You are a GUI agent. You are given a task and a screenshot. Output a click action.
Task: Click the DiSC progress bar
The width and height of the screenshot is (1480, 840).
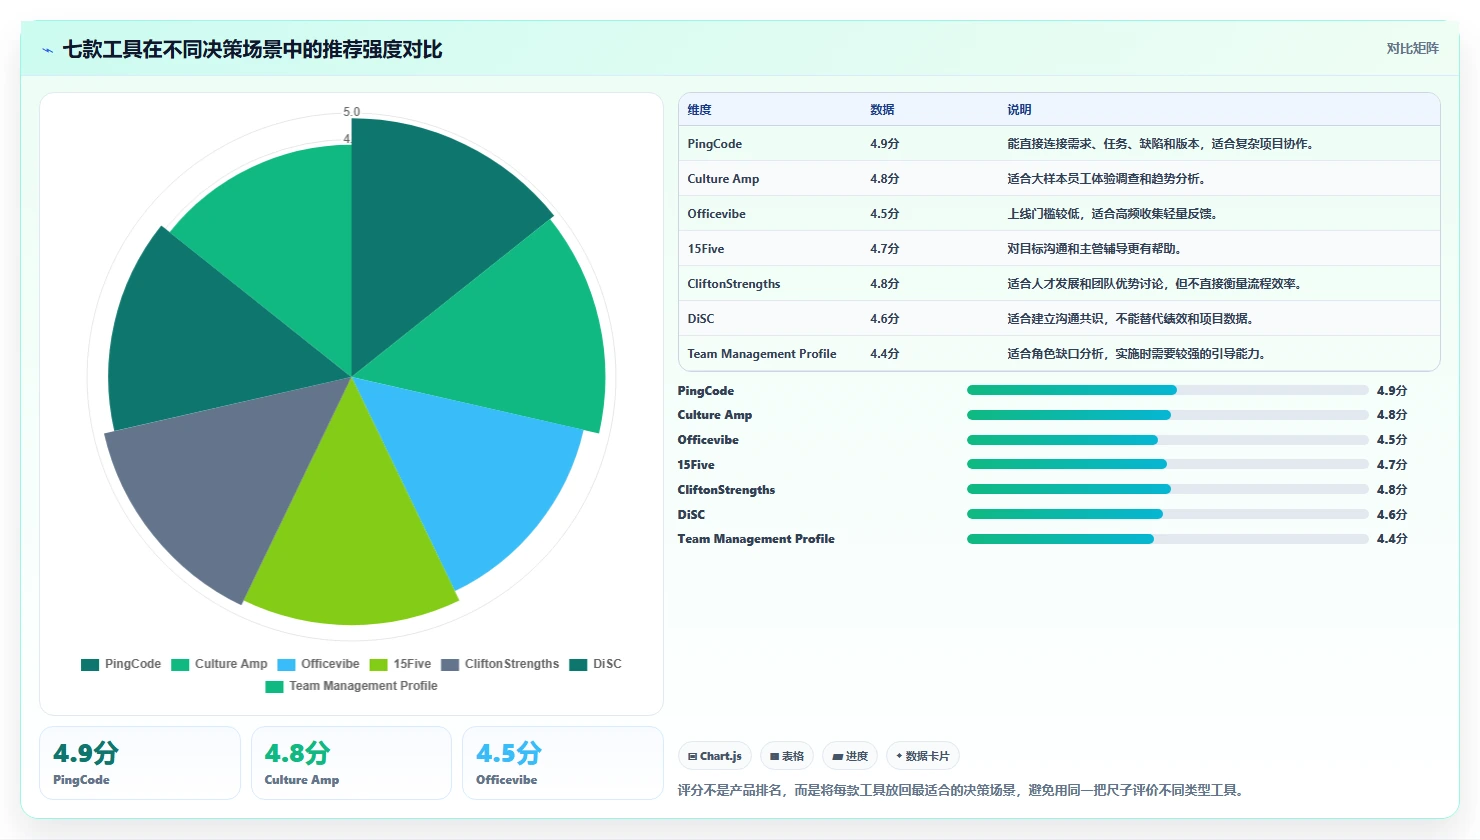coord(1168,514)
